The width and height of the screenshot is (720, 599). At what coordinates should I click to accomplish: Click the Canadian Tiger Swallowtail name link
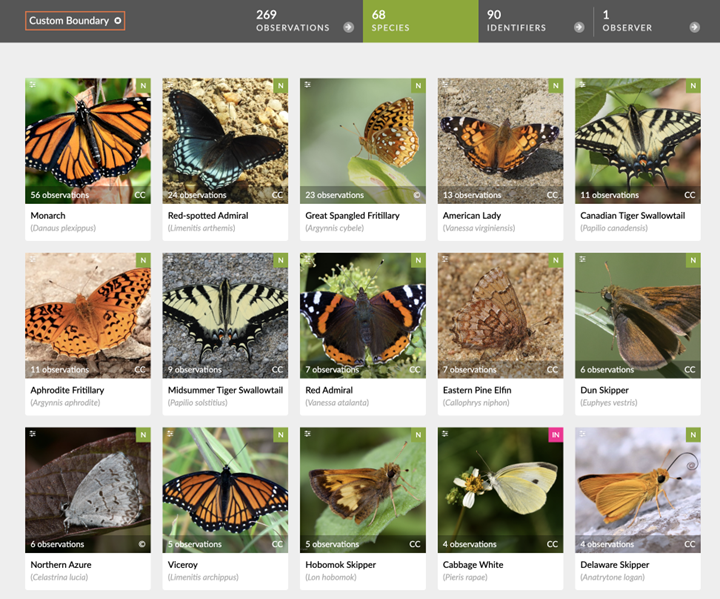(x=632, y=216)
